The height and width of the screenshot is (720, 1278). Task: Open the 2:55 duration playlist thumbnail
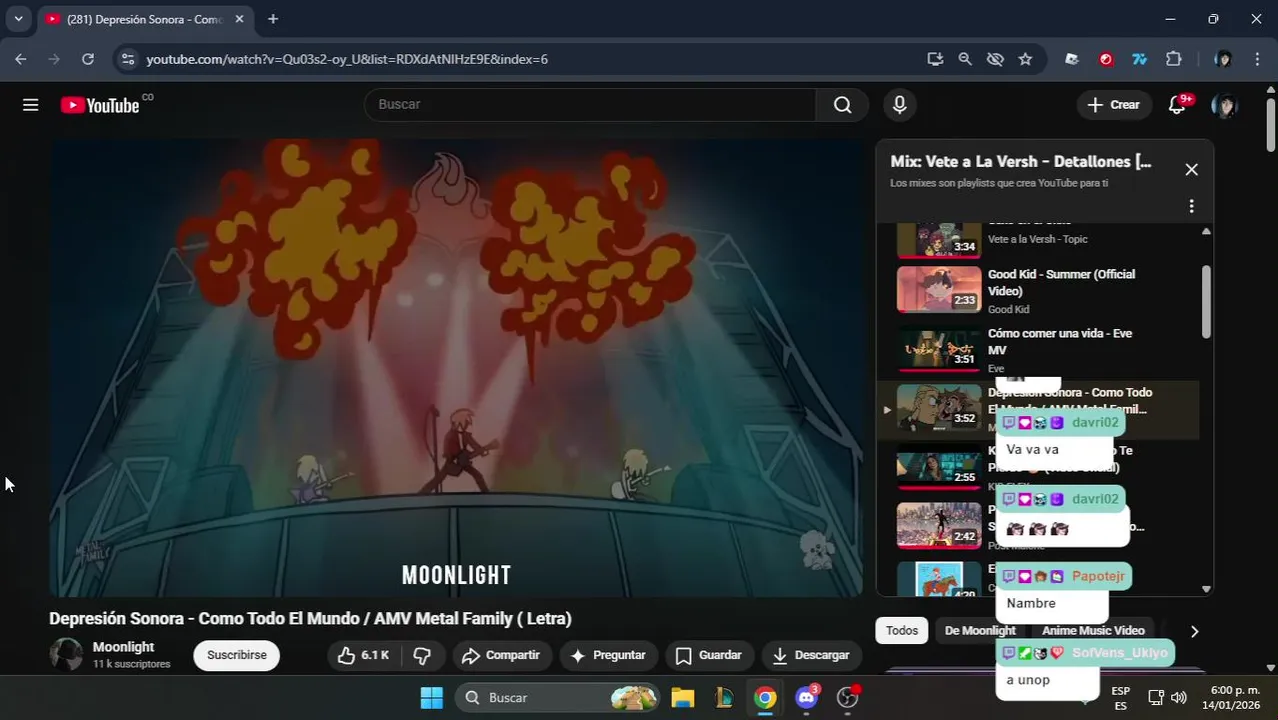point(939,467)
